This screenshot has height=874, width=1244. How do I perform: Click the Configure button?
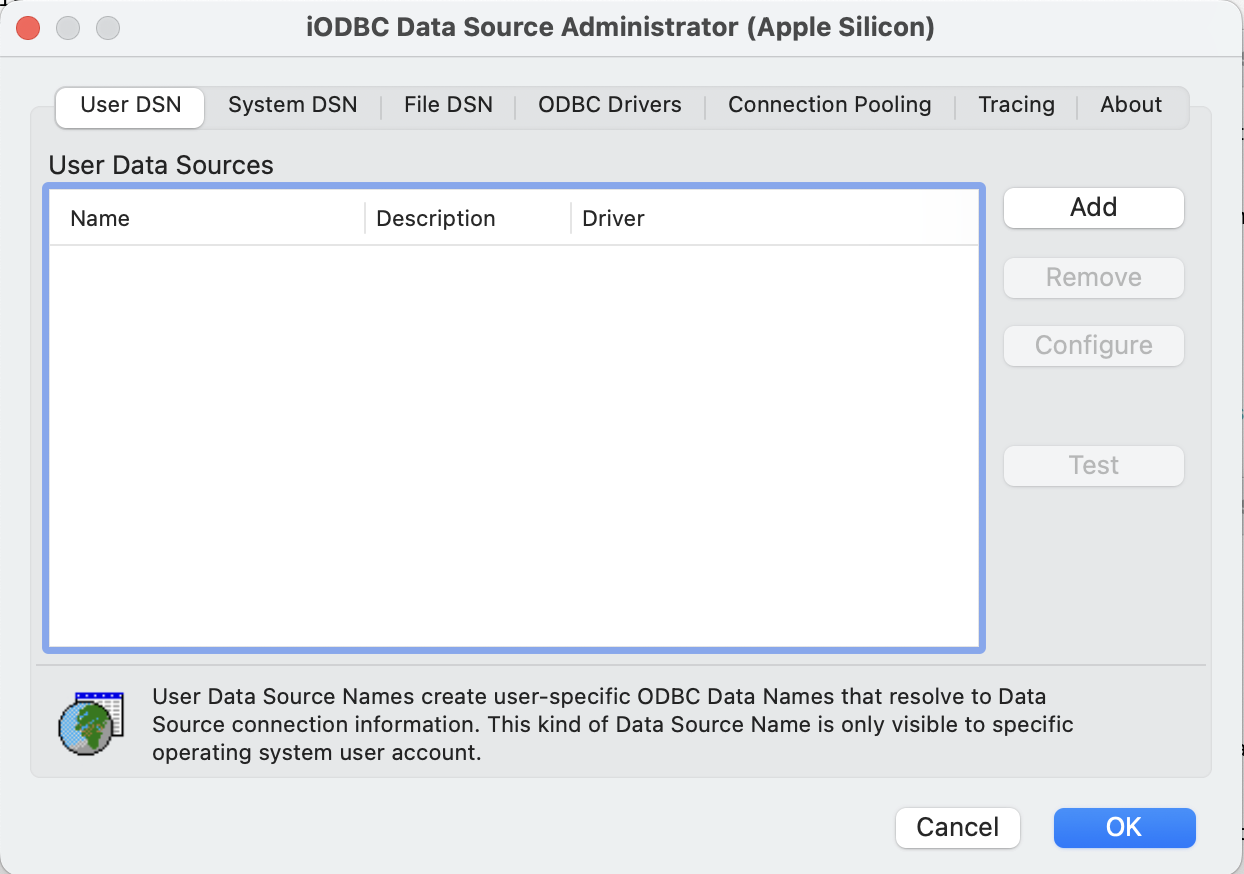pyautogui.click(x=1093, y=346)
